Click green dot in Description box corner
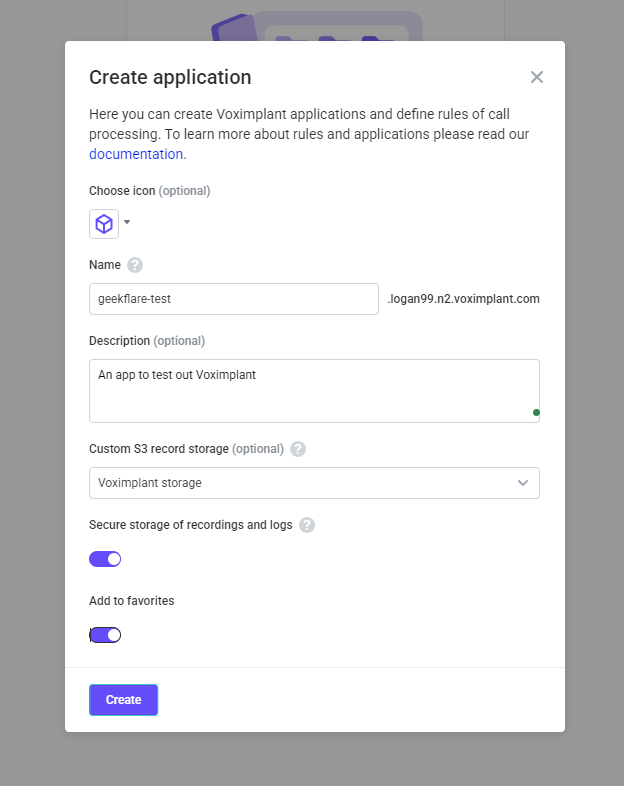 536,412
